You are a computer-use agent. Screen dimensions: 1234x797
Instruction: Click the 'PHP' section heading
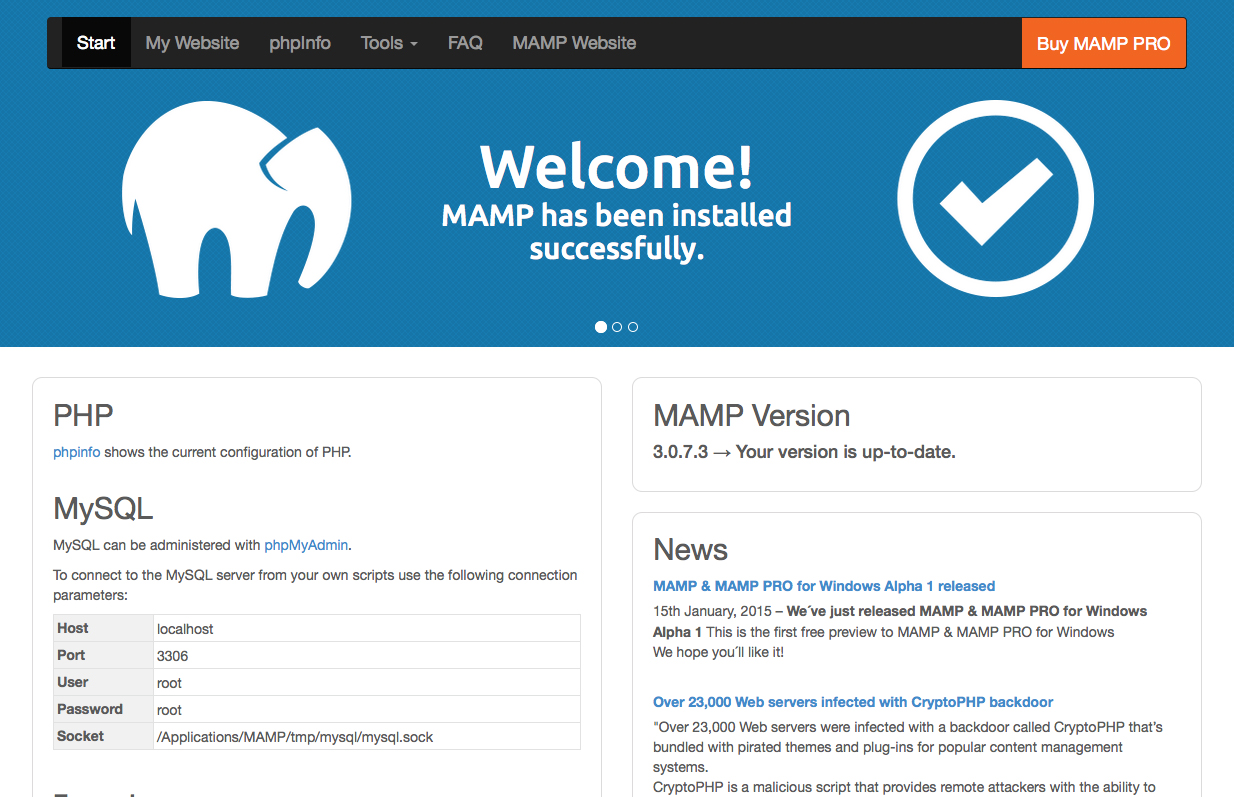(83, 415)
